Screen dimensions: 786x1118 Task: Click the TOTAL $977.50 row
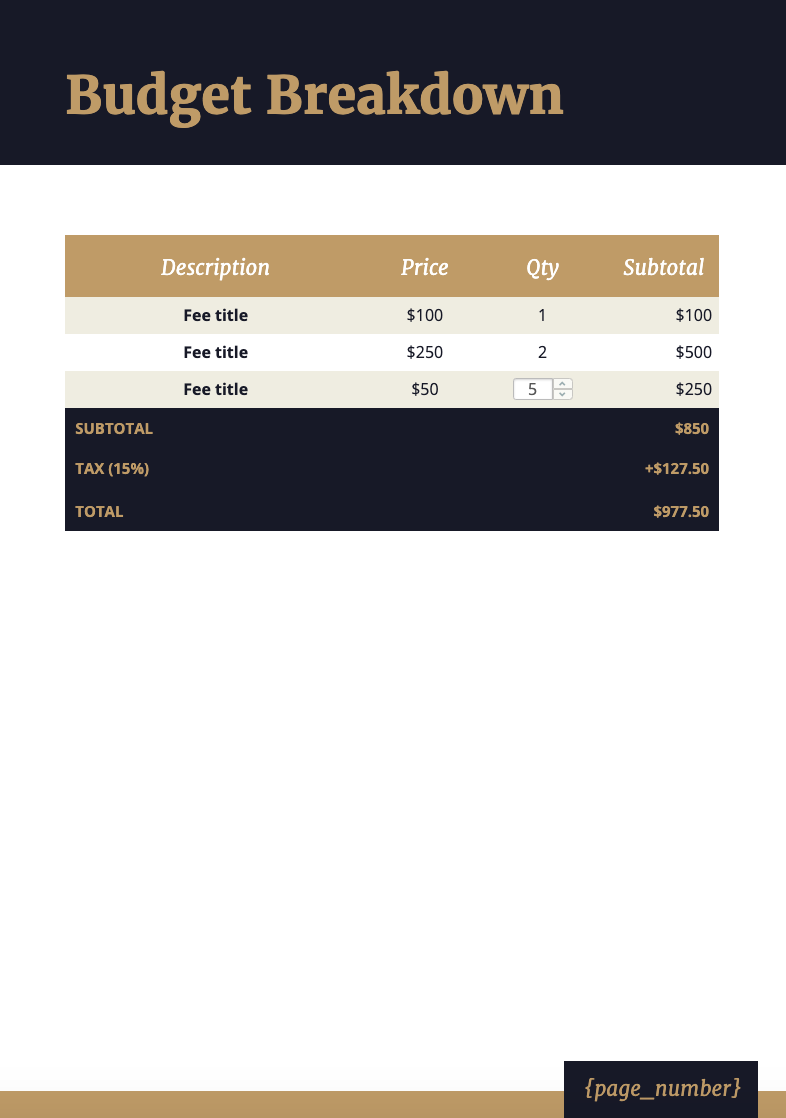(391, 511)
